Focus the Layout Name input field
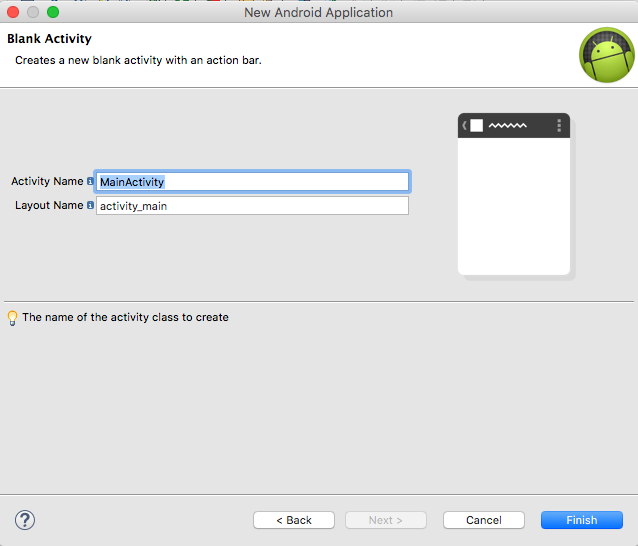This screenshot has height=546, width=638. click(x=252, y=206)
